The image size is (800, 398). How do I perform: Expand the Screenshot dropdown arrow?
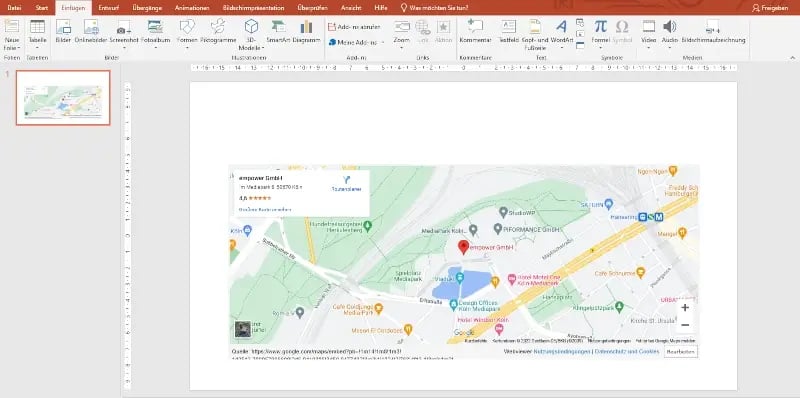(124, 48)
